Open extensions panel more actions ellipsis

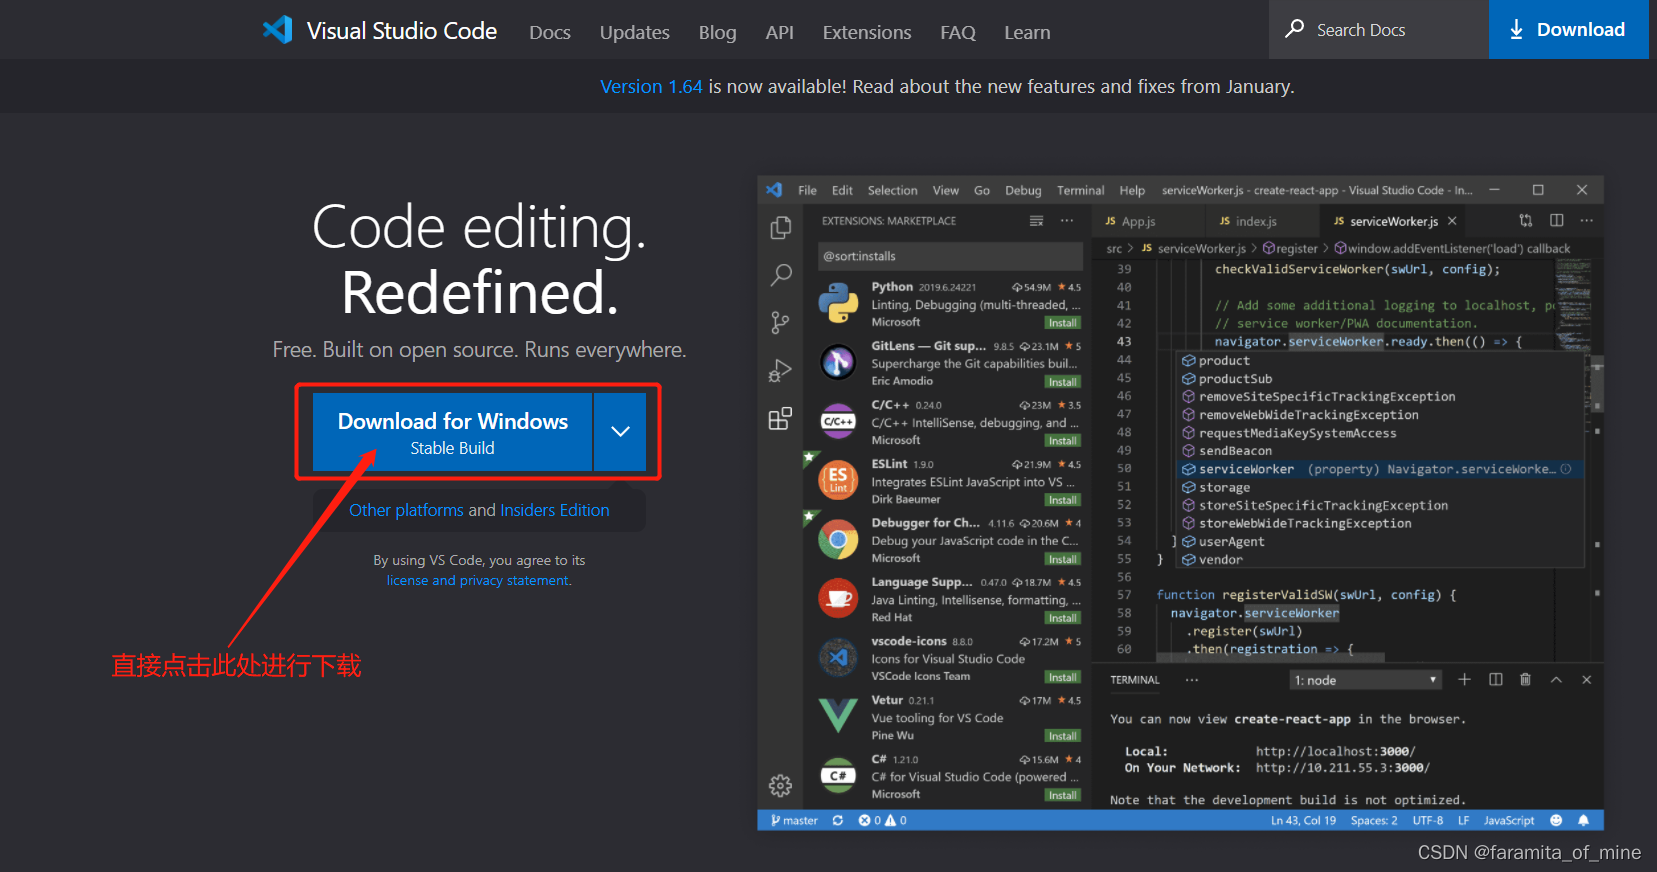(1067, 220)
